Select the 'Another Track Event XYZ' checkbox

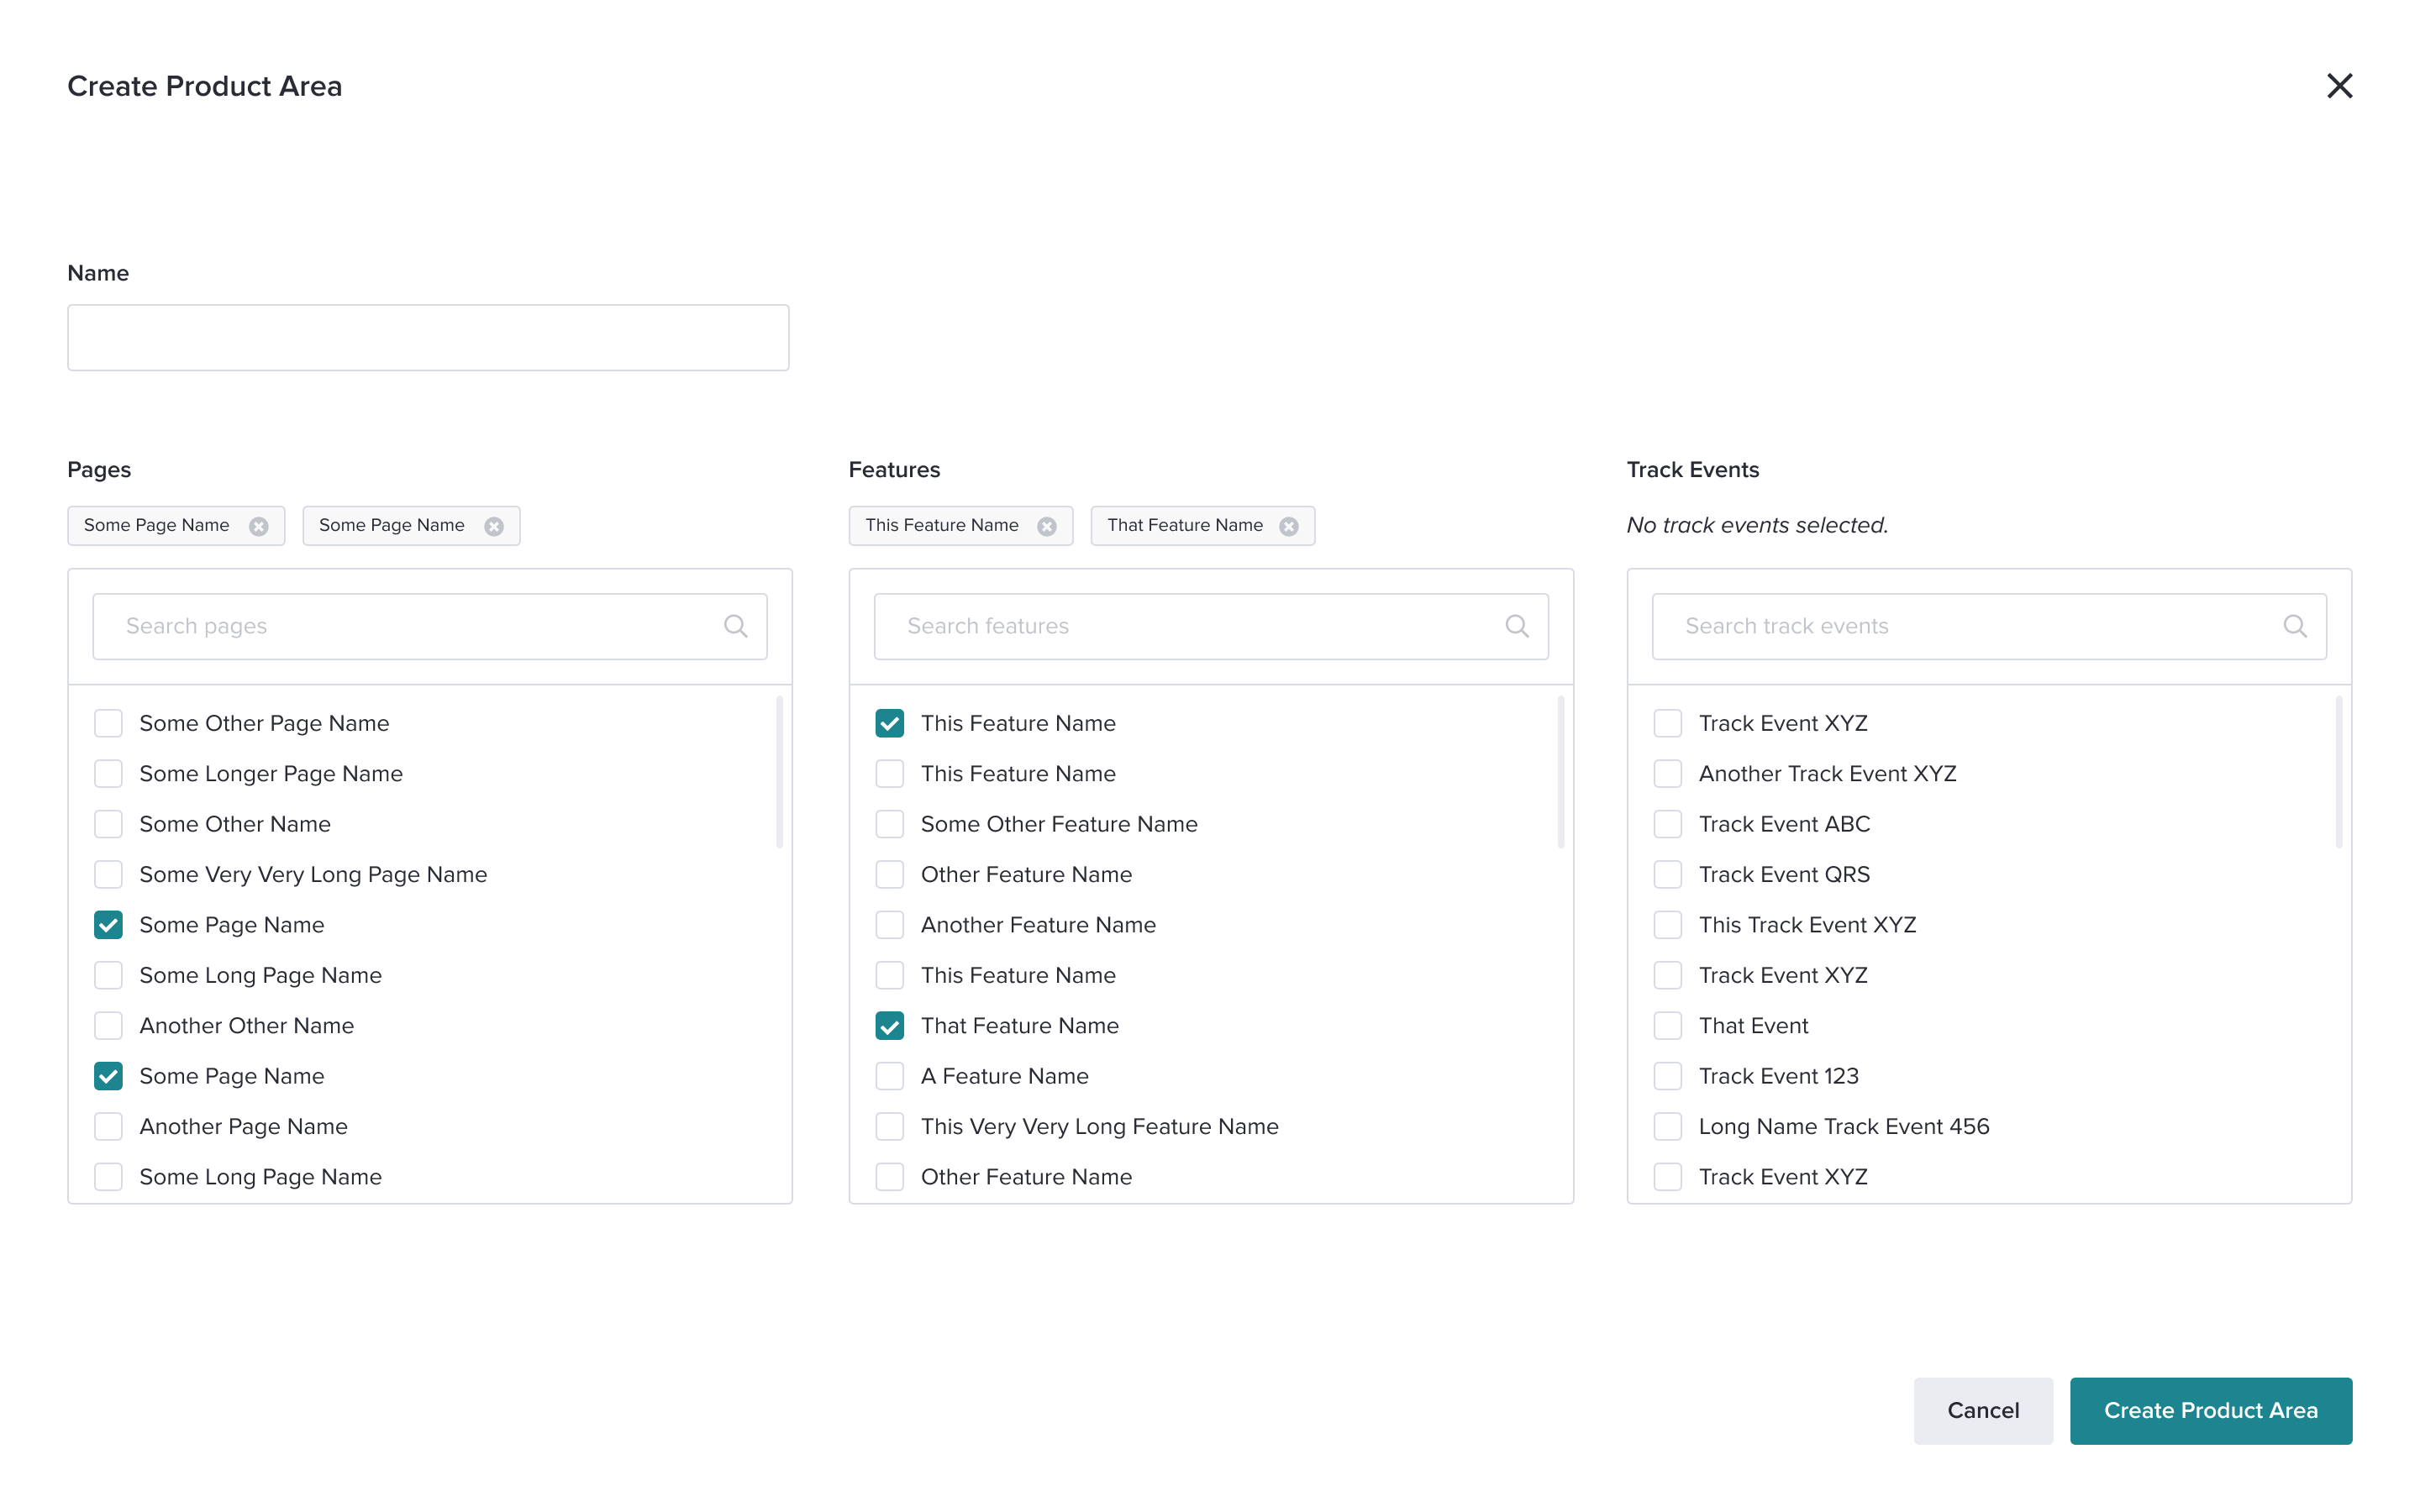[1667, 773]
